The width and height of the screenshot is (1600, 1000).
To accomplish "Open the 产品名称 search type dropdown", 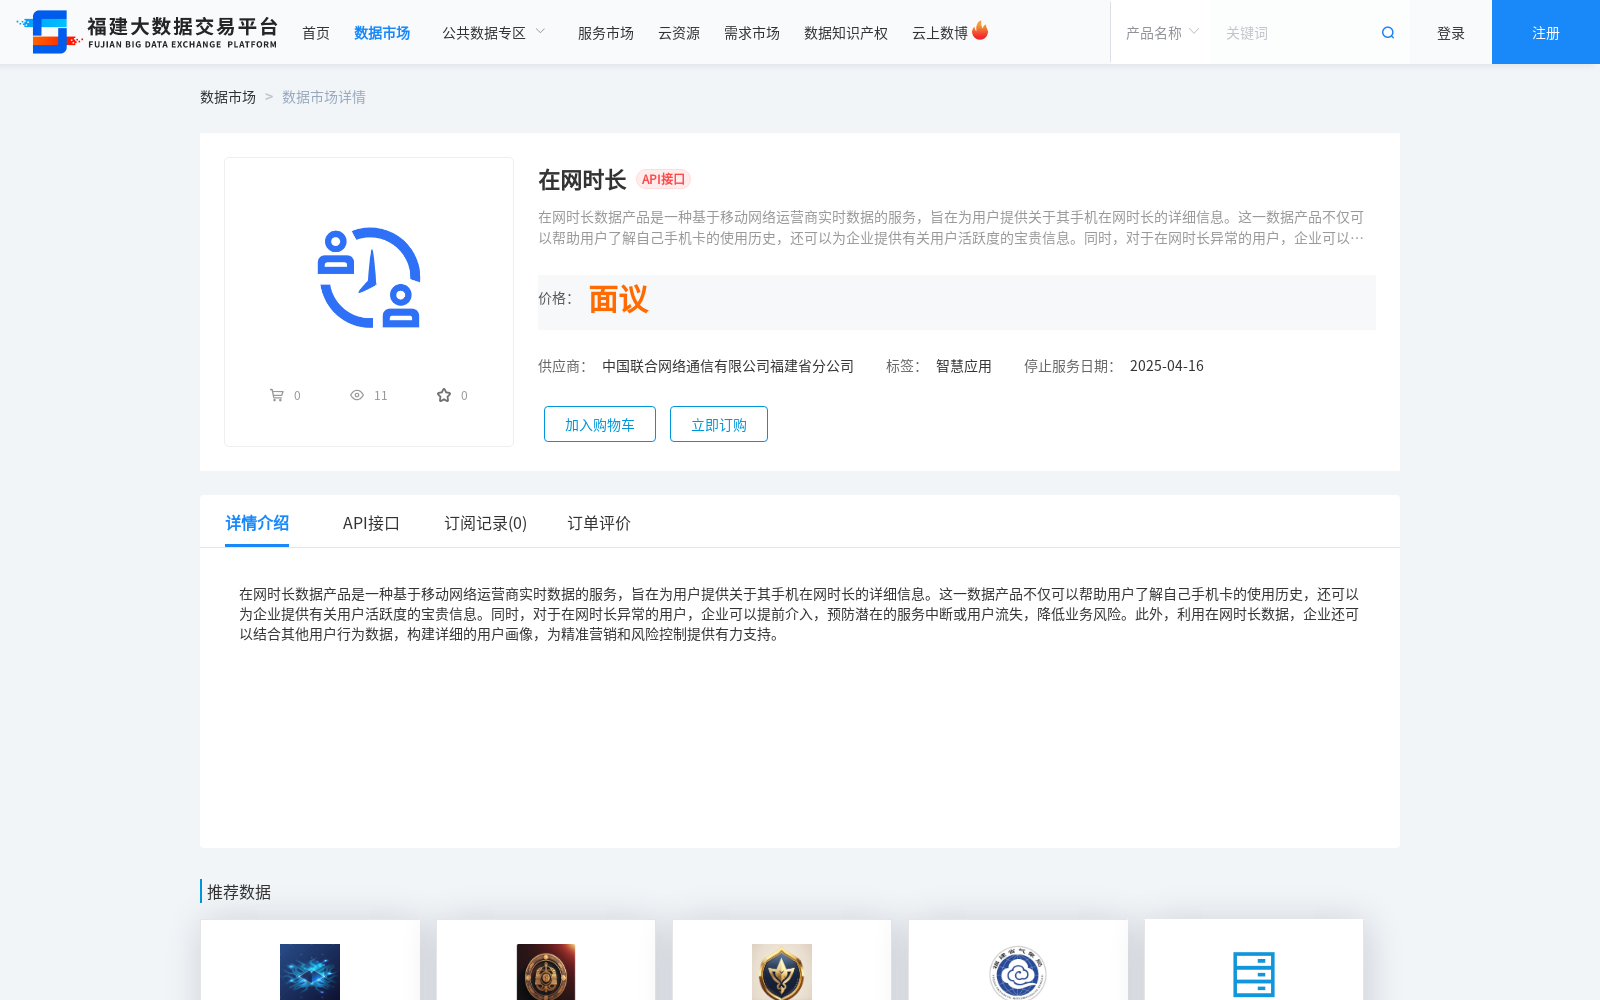I will pyautogui.click(x=1162, y=33).
